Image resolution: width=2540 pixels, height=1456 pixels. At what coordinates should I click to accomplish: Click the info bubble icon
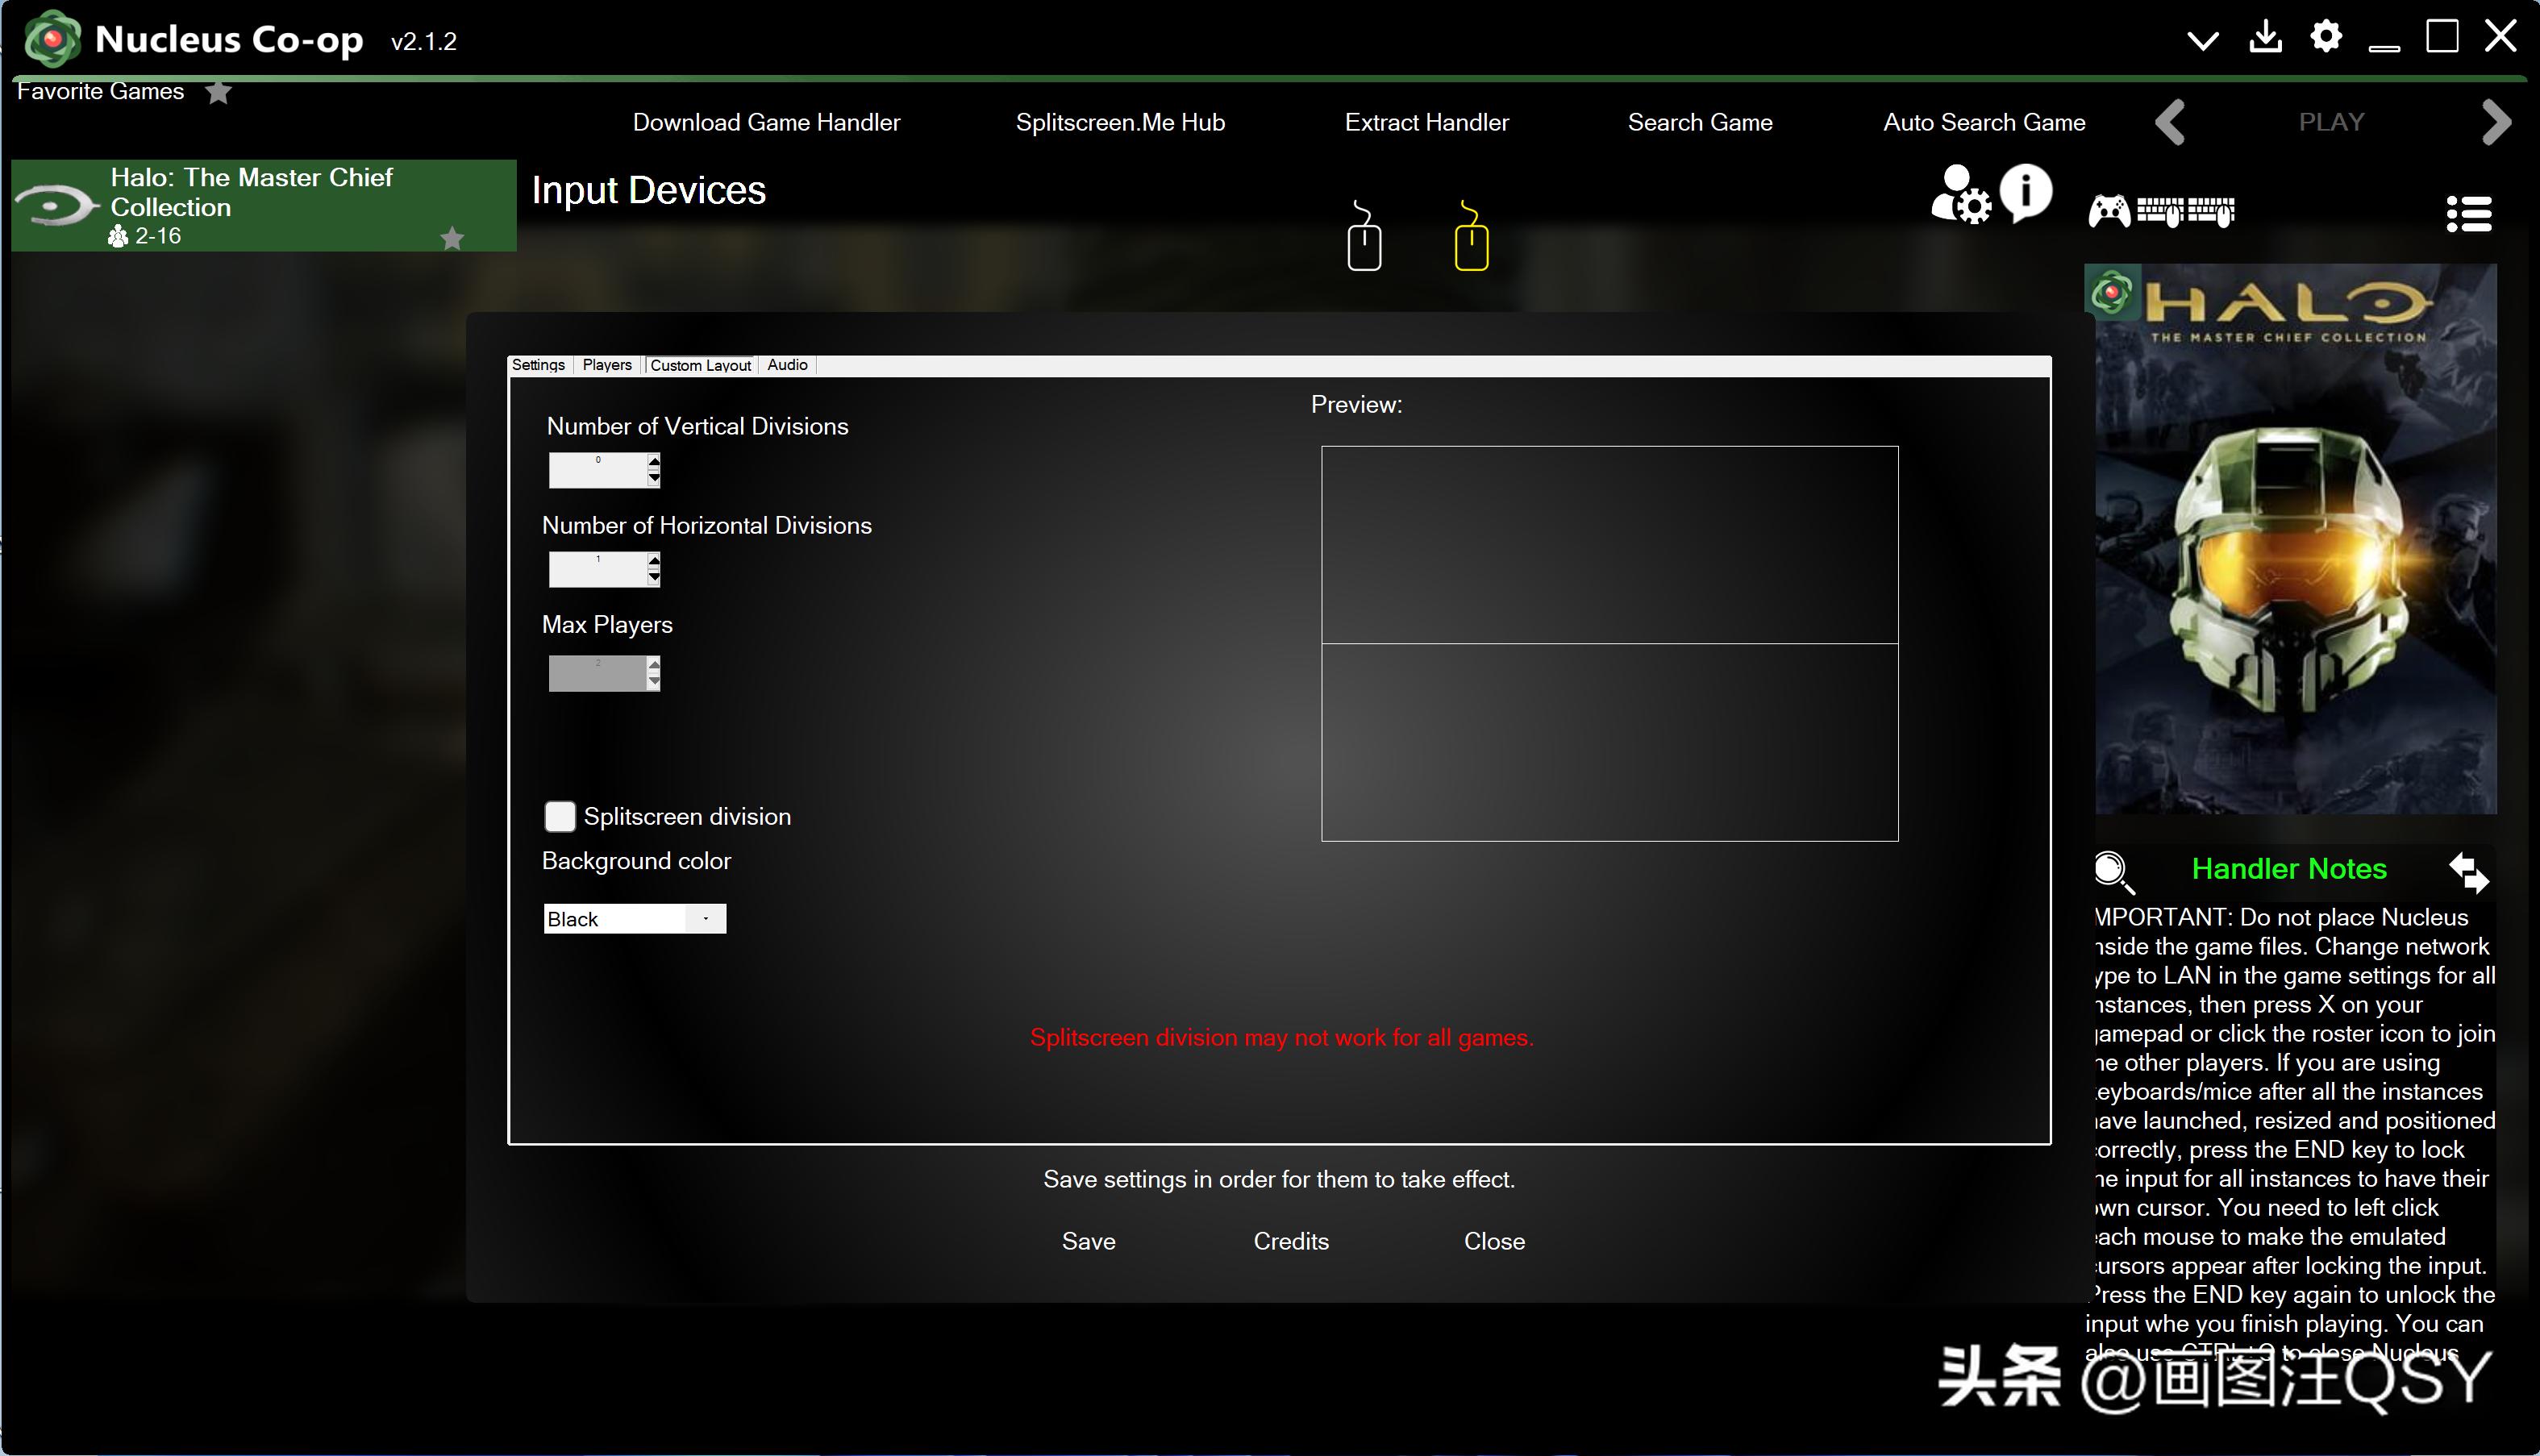2026,192
